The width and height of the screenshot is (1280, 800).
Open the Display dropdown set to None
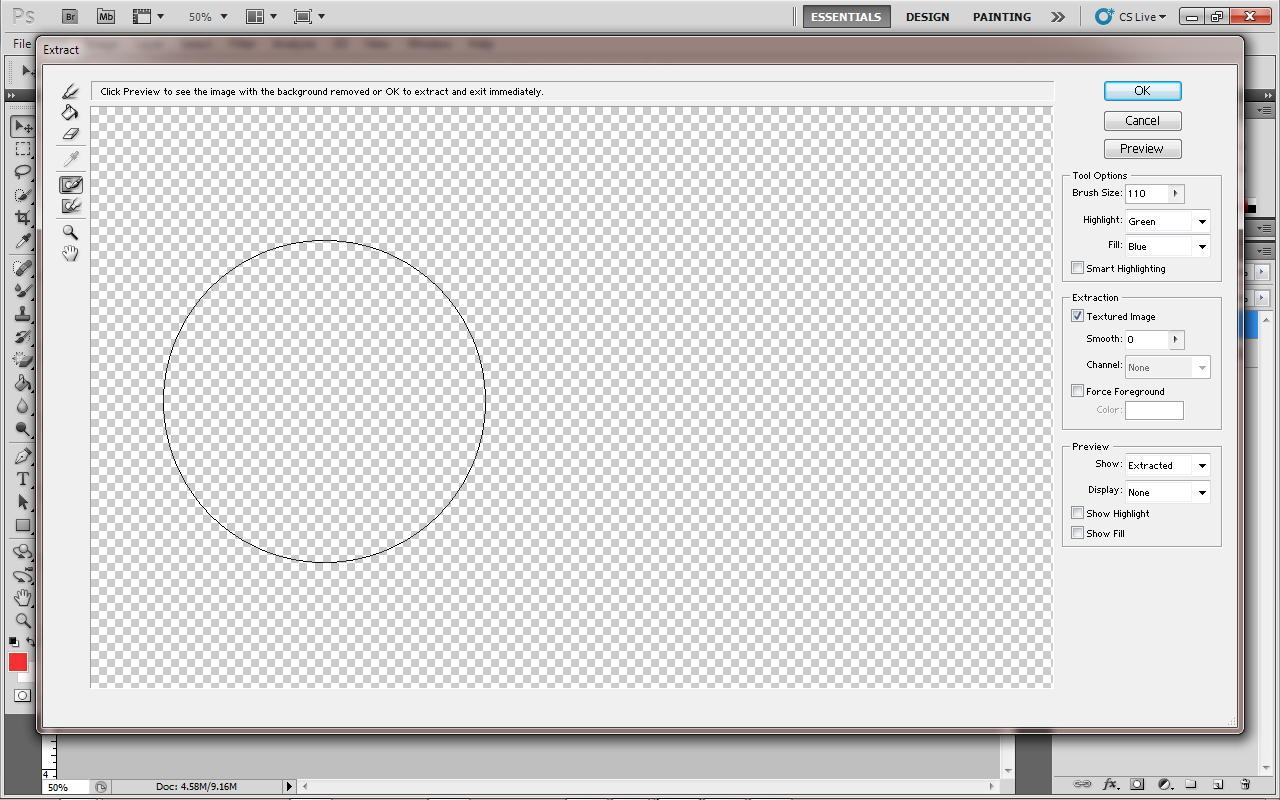point(1202,492)
